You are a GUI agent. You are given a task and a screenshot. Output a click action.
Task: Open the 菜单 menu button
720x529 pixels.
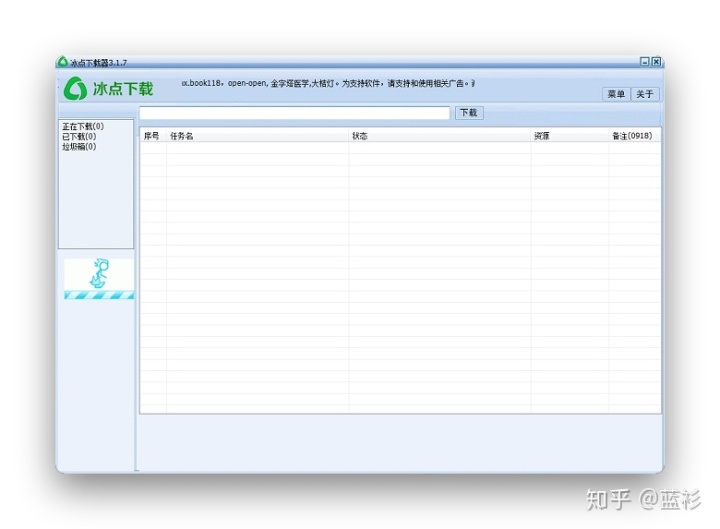click(x=616, y=94)
